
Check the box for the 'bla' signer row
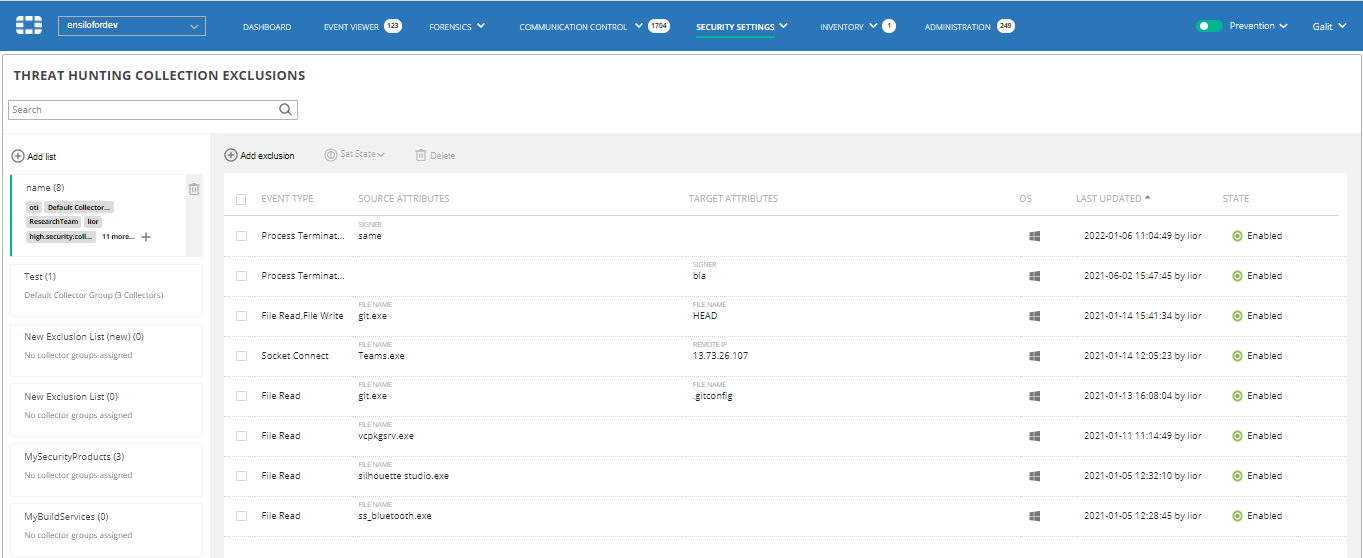pyautogui.click(x=241, y=276)
